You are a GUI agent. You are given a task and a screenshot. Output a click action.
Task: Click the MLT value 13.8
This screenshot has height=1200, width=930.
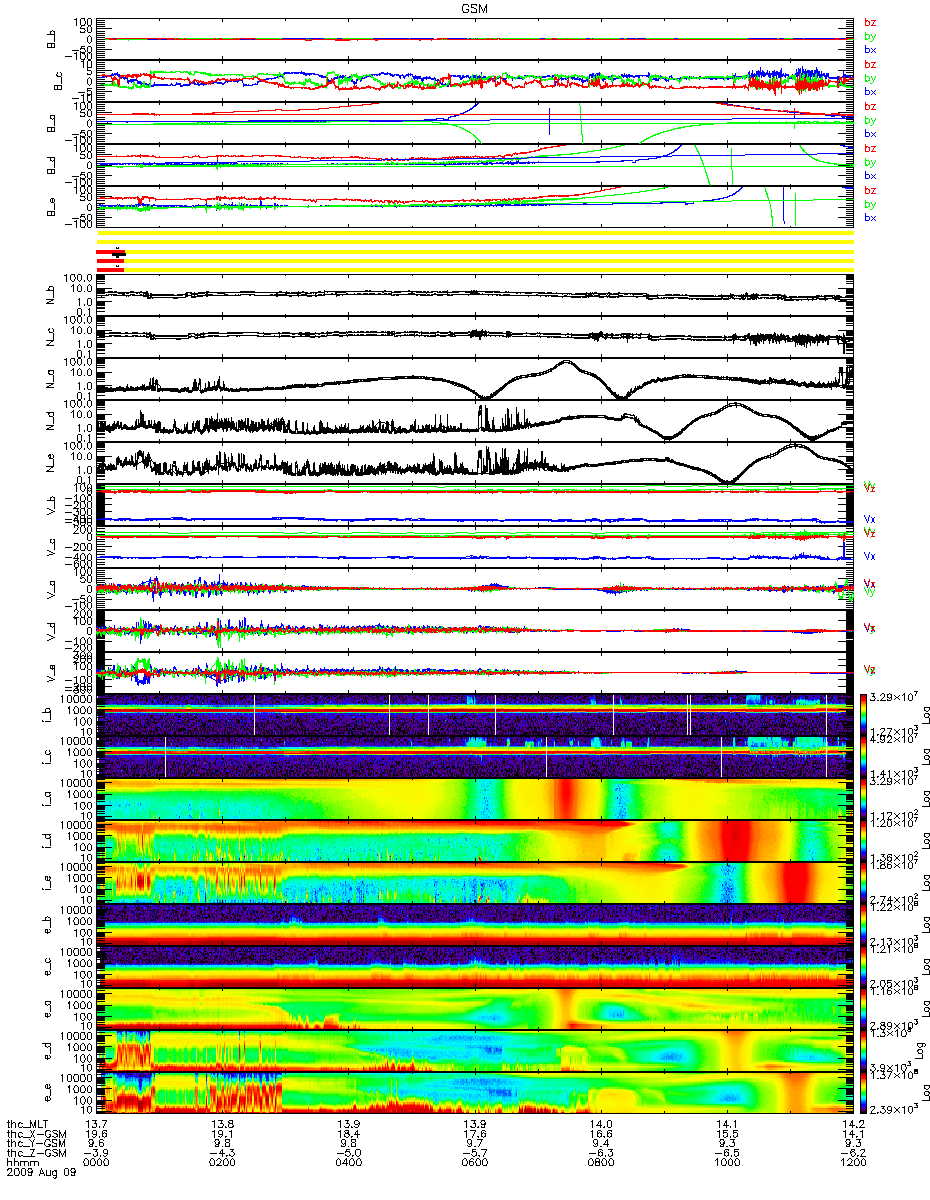click(223, 1124)
